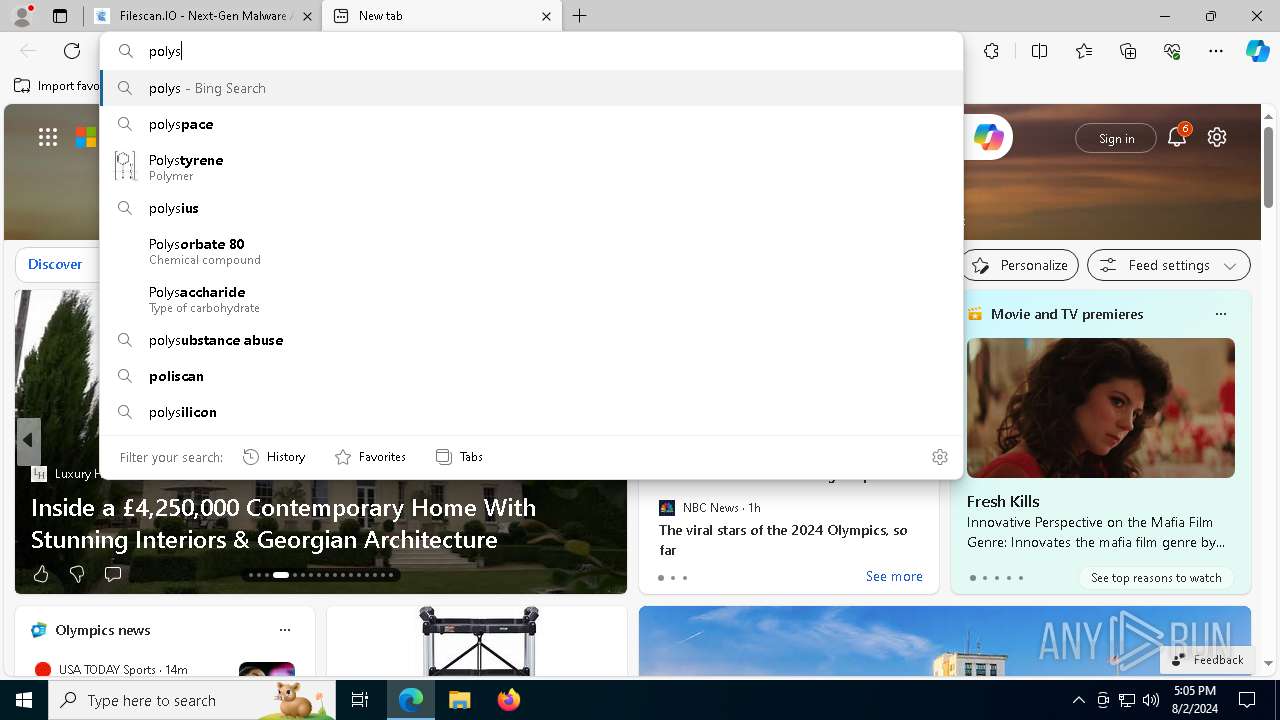1280x720 pixels.
Task: Open the Favorites star toolbar icon
Action: click(1084, 51)
